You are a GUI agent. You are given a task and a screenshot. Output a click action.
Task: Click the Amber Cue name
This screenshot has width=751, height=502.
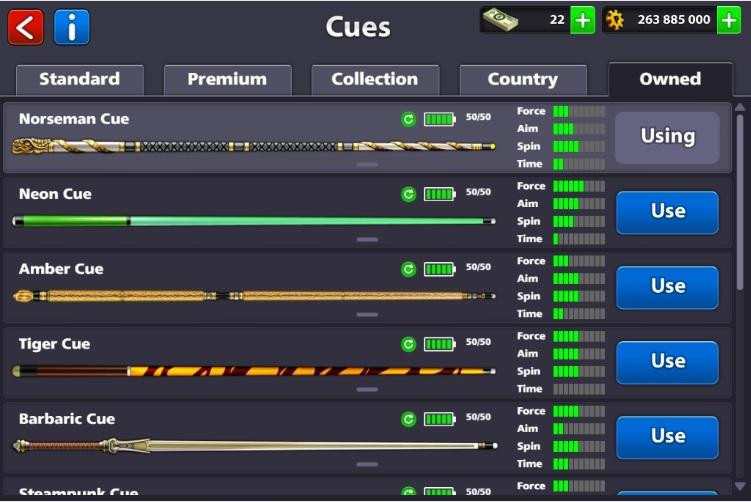click(x=61, y=269)
